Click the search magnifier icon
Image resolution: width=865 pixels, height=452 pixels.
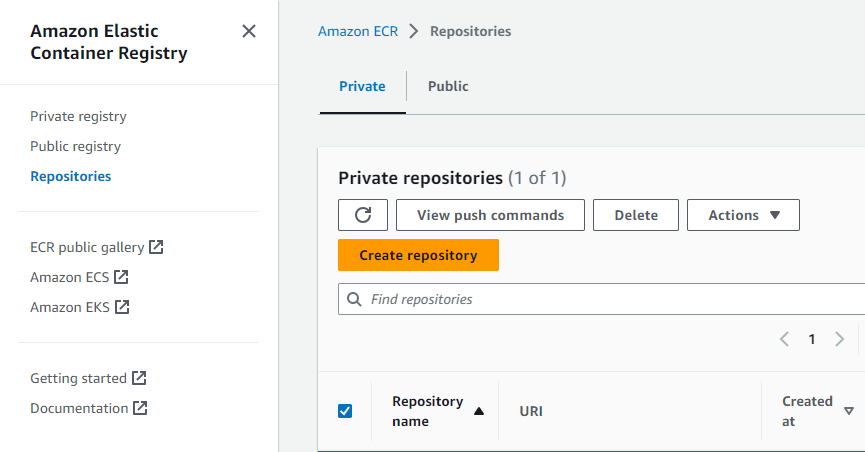coord(354,299)
